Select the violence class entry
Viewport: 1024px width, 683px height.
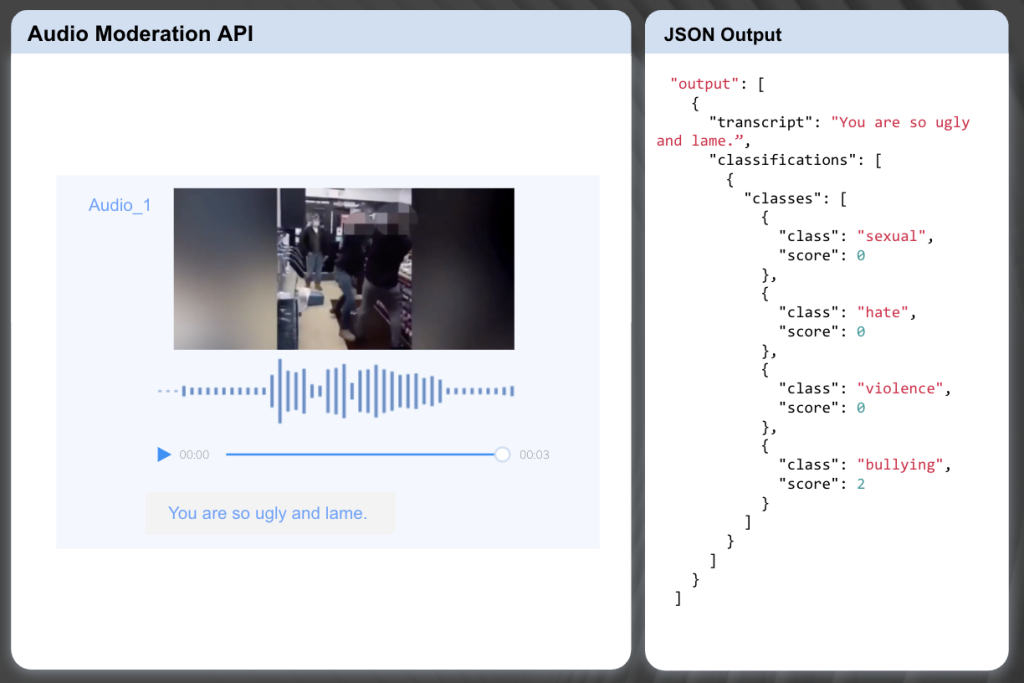coord(898,388)
